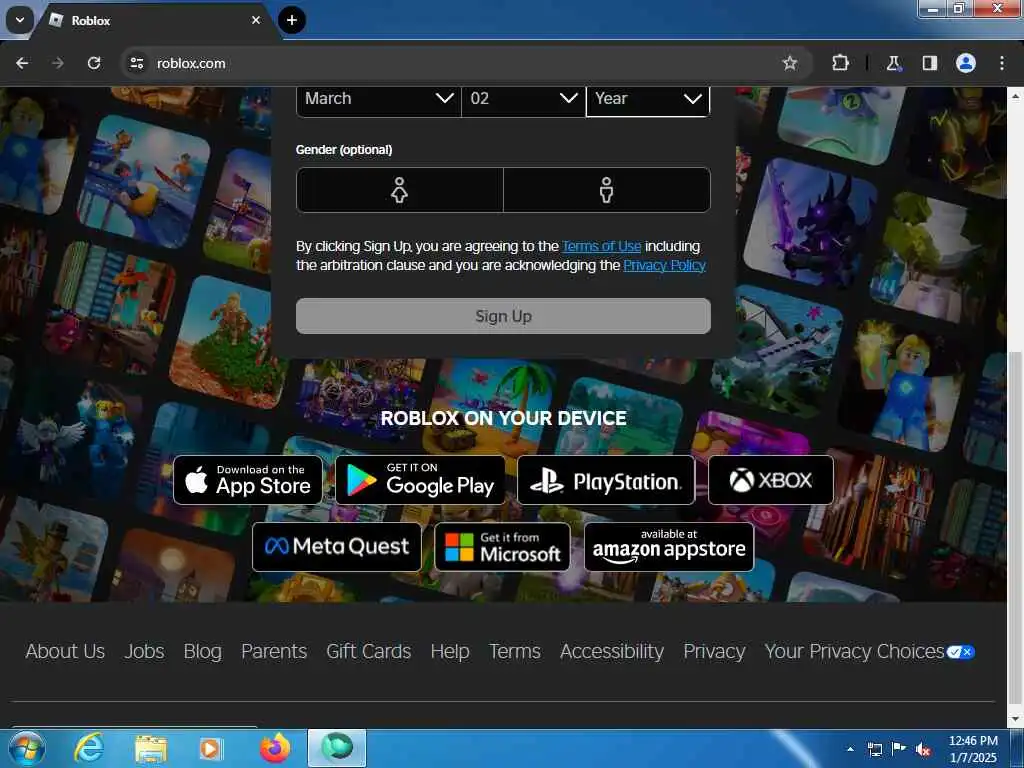Click the Action Center flag tray icon
1024x768 pixels.
click(x=899, y=749)
